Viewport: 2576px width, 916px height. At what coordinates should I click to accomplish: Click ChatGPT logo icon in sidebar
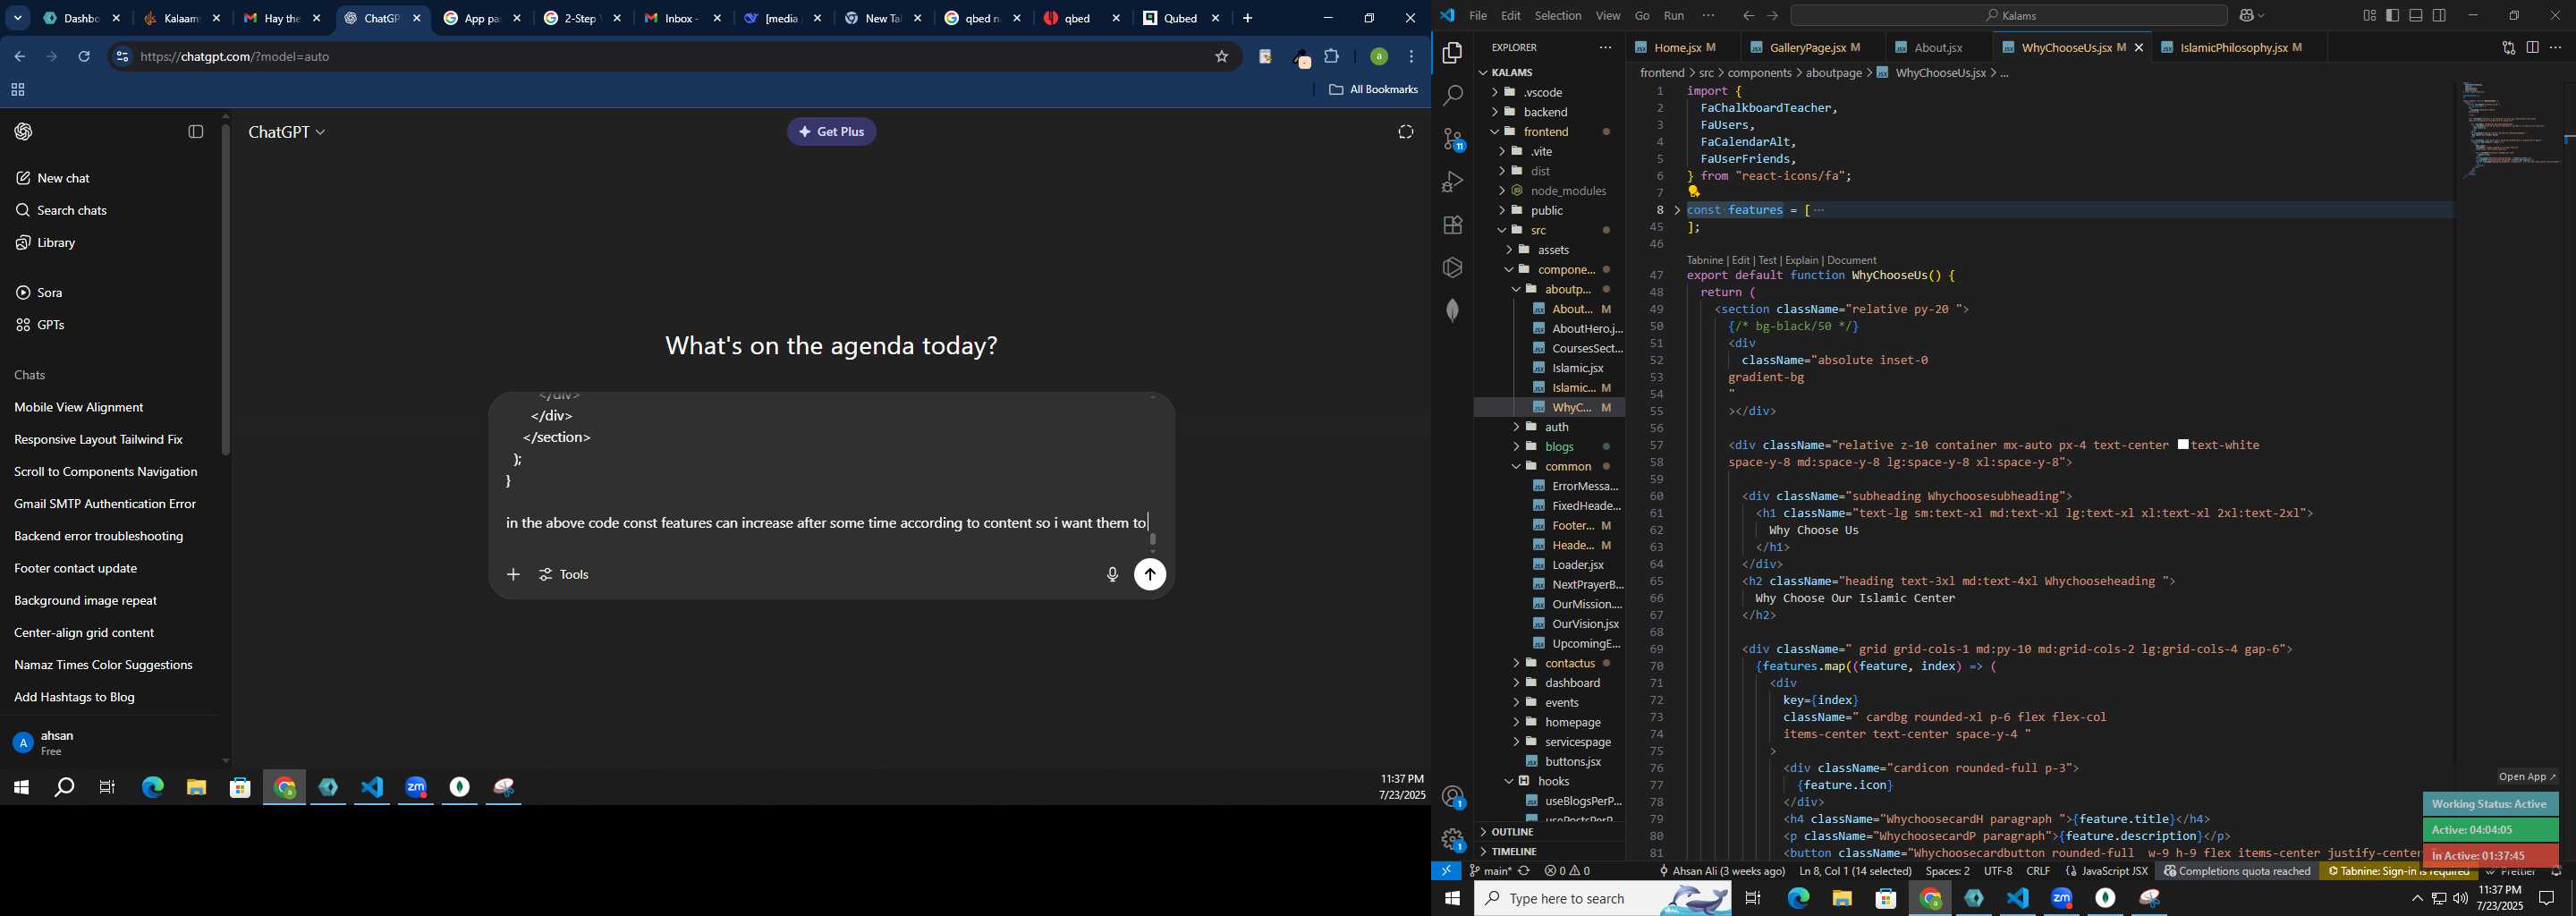(x=24, y=132)
